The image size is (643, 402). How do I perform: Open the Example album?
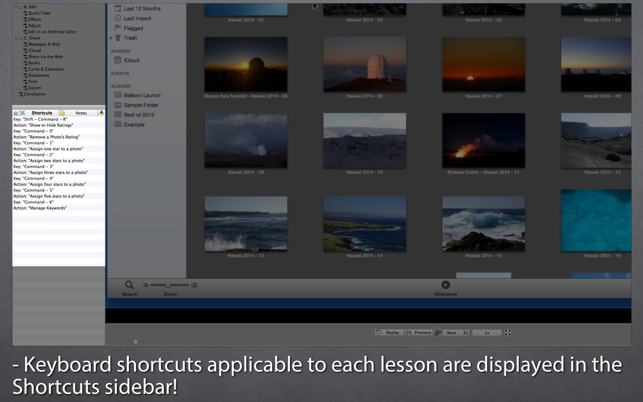(129, 125)
